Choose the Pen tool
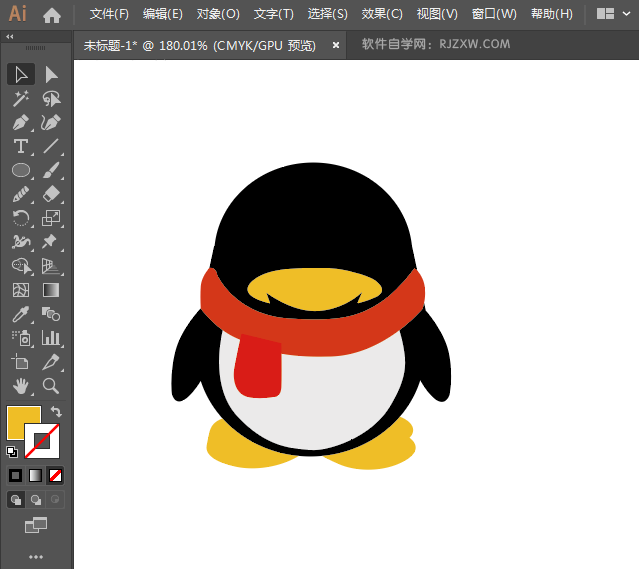This screenshot has height=569, width=639. coord(20,122)
